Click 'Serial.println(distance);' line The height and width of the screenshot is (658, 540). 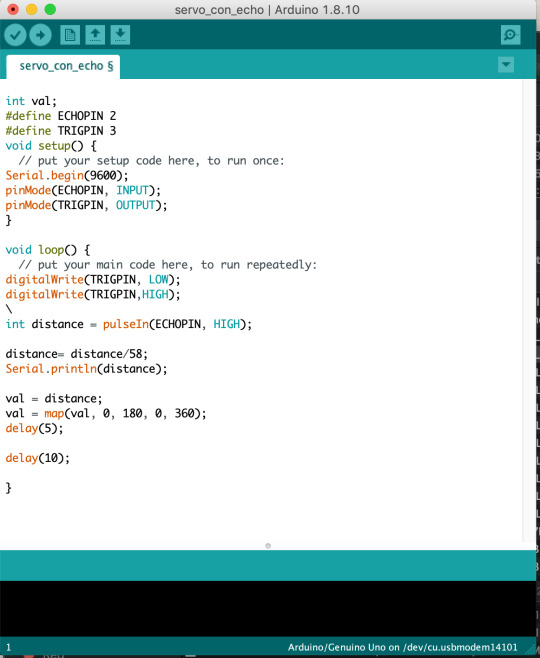point(86,369)
